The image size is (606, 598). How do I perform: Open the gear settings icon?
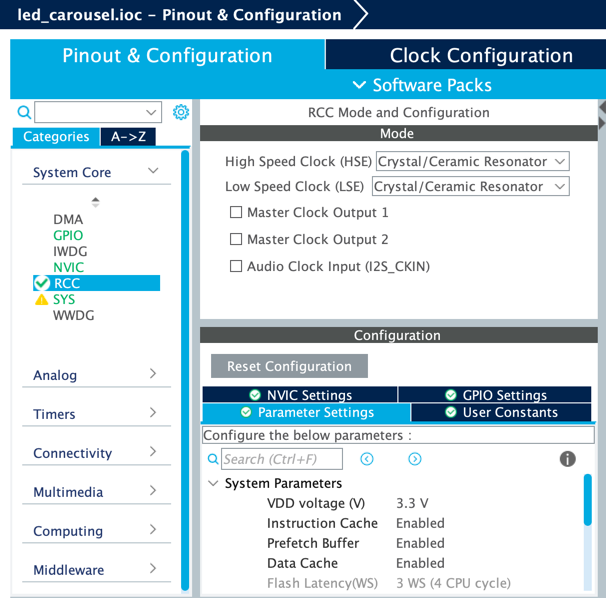coord(181,112)
